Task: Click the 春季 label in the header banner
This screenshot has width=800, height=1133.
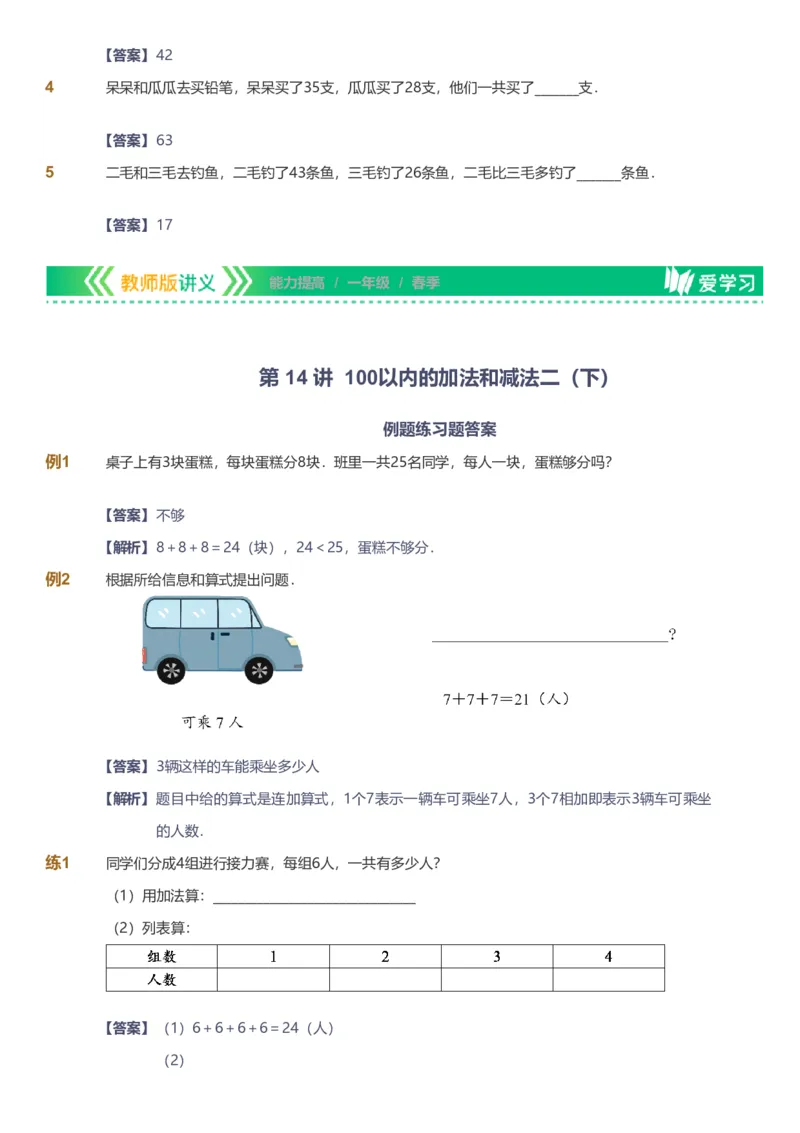Action: 423,282
